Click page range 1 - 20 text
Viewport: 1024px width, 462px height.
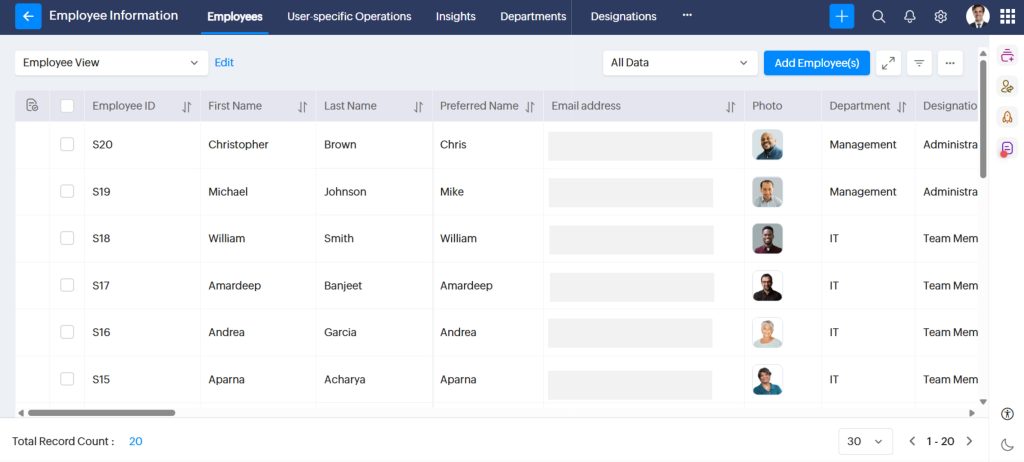[x=940, y=441]
